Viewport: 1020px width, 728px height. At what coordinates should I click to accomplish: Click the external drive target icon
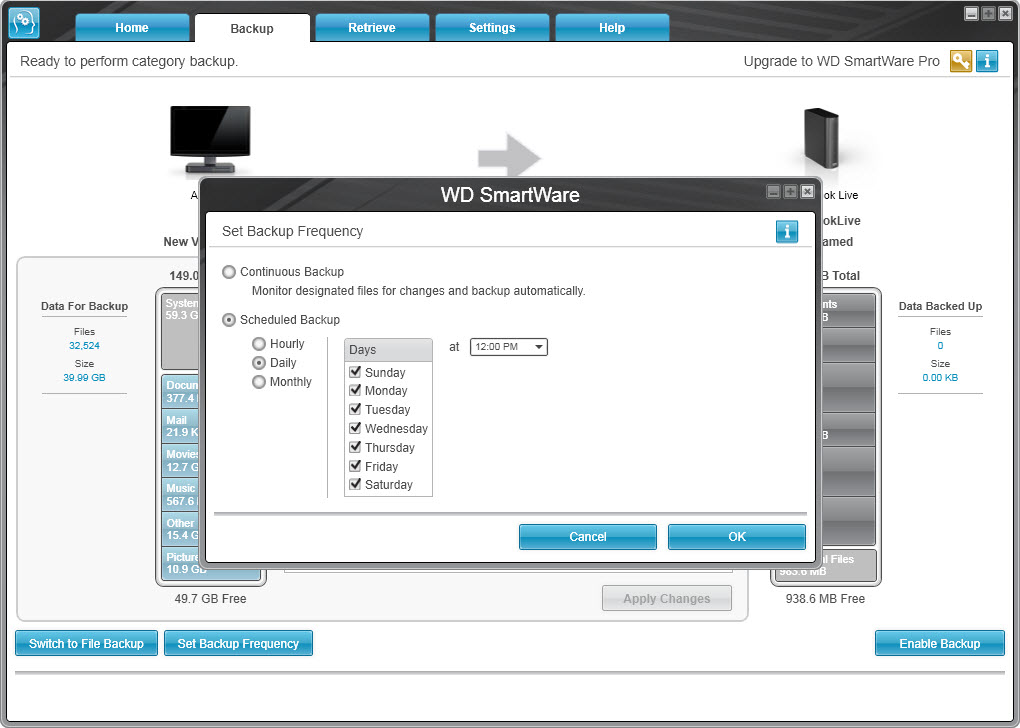822,138
